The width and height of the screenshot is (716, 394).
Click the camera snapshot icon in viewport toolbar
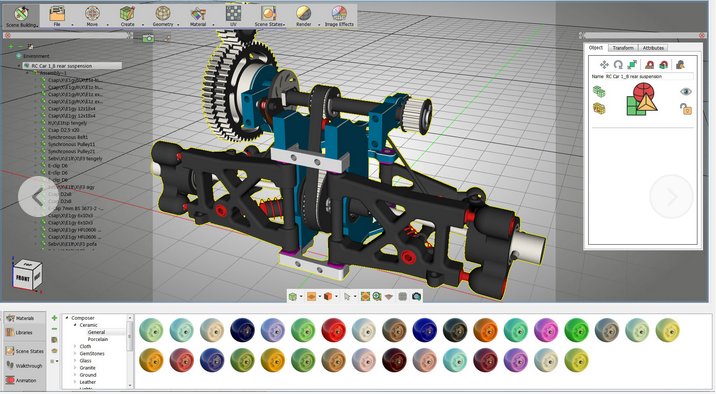pyautogui.click(x=416, y=296)
